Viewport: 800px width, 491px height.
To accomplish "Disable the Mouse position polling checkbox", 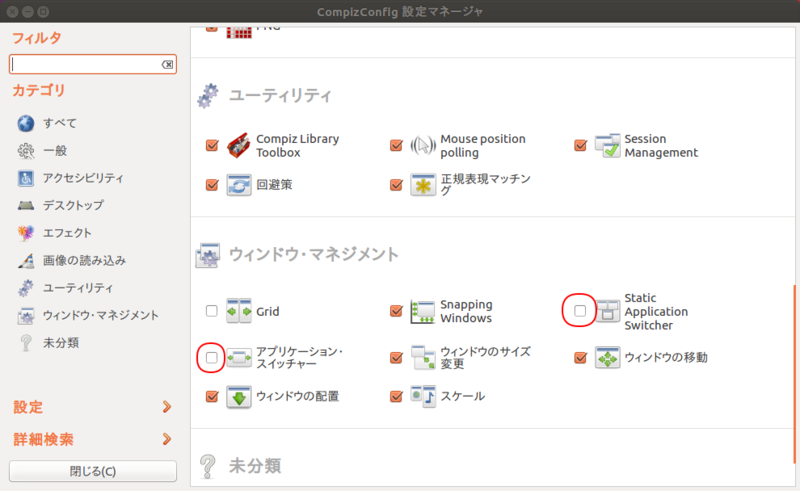I will [396, 145].
